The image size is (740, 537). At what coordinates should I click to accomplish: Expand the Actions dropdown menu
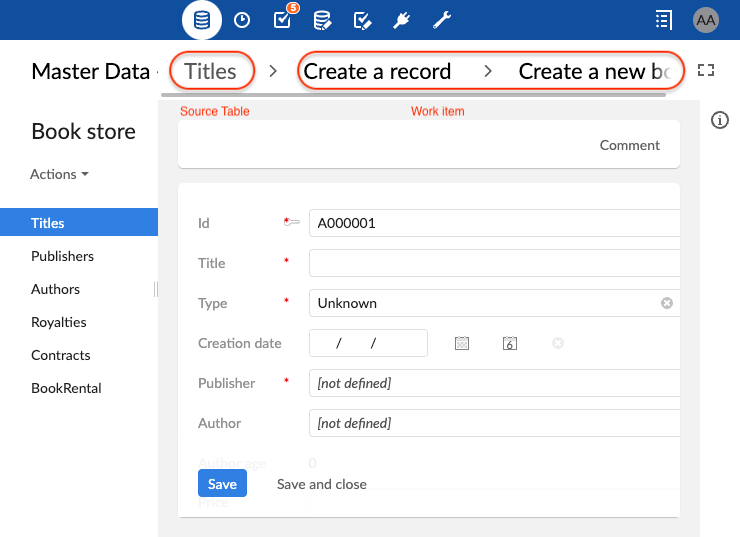point(59,174)
